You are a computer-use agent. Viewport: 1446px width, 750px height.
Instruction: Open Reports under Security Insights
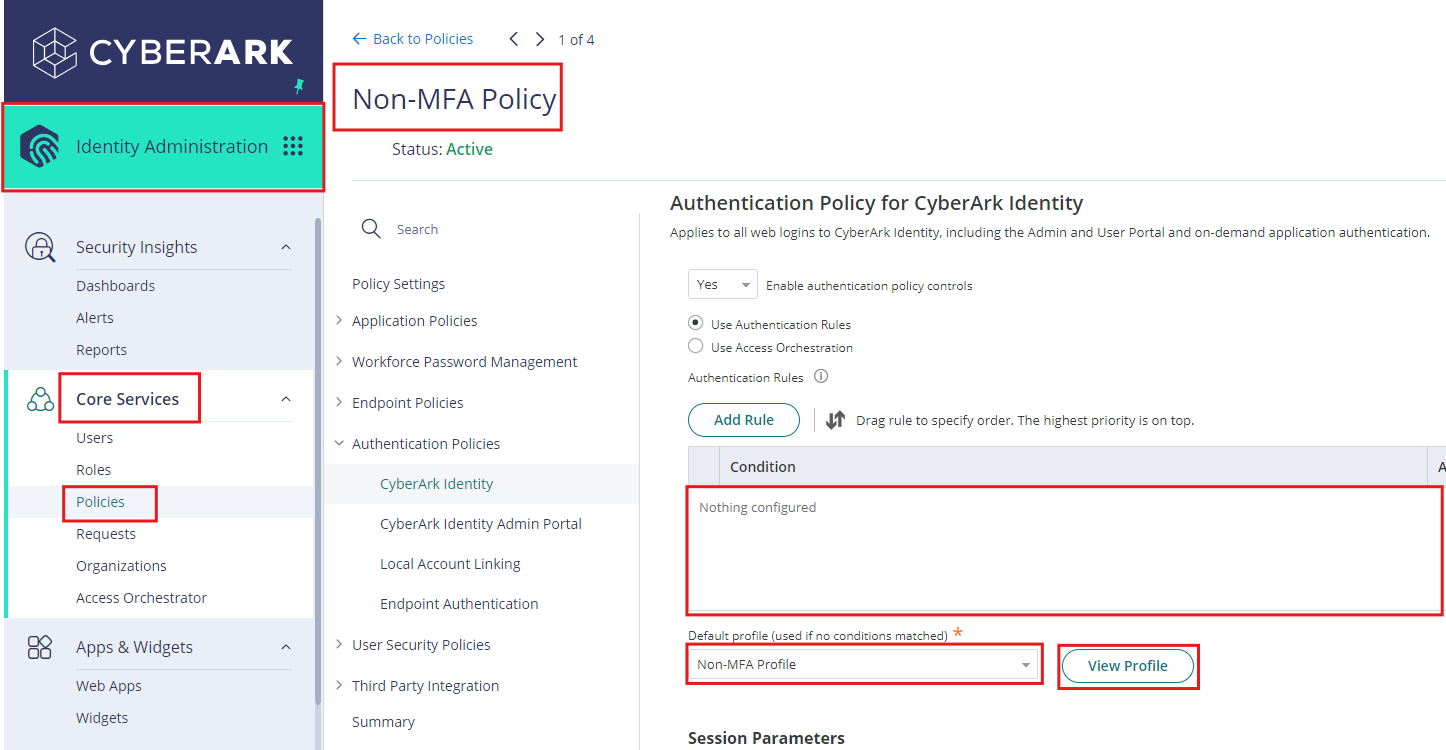click(x=101, y=349)
